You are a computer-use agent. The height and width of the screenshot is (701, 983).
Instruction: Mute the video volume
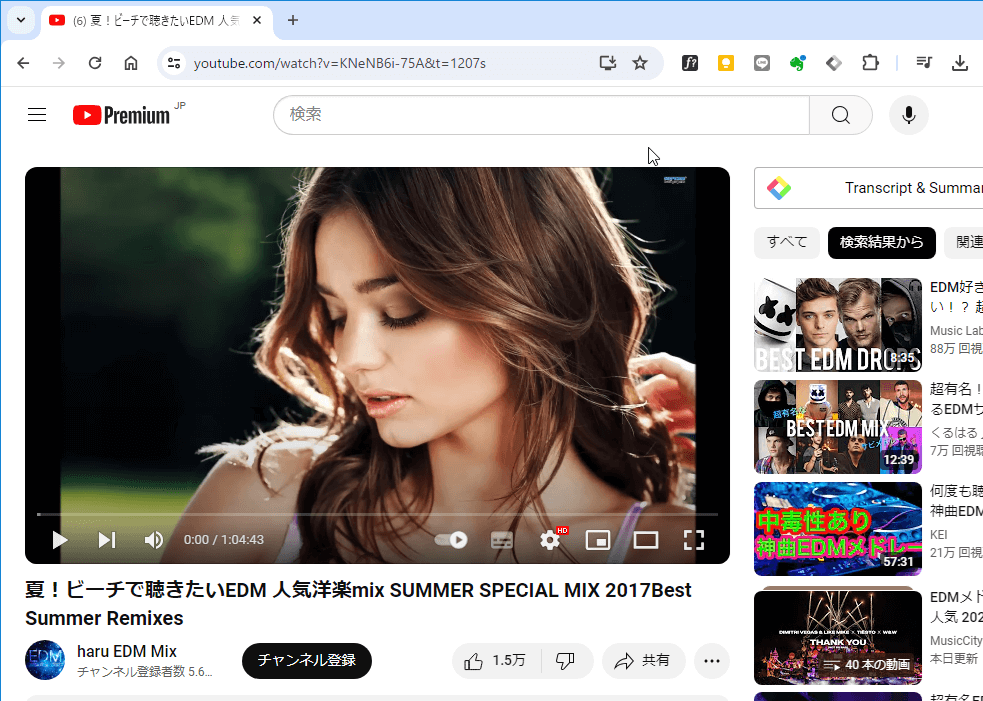point(153,540)
